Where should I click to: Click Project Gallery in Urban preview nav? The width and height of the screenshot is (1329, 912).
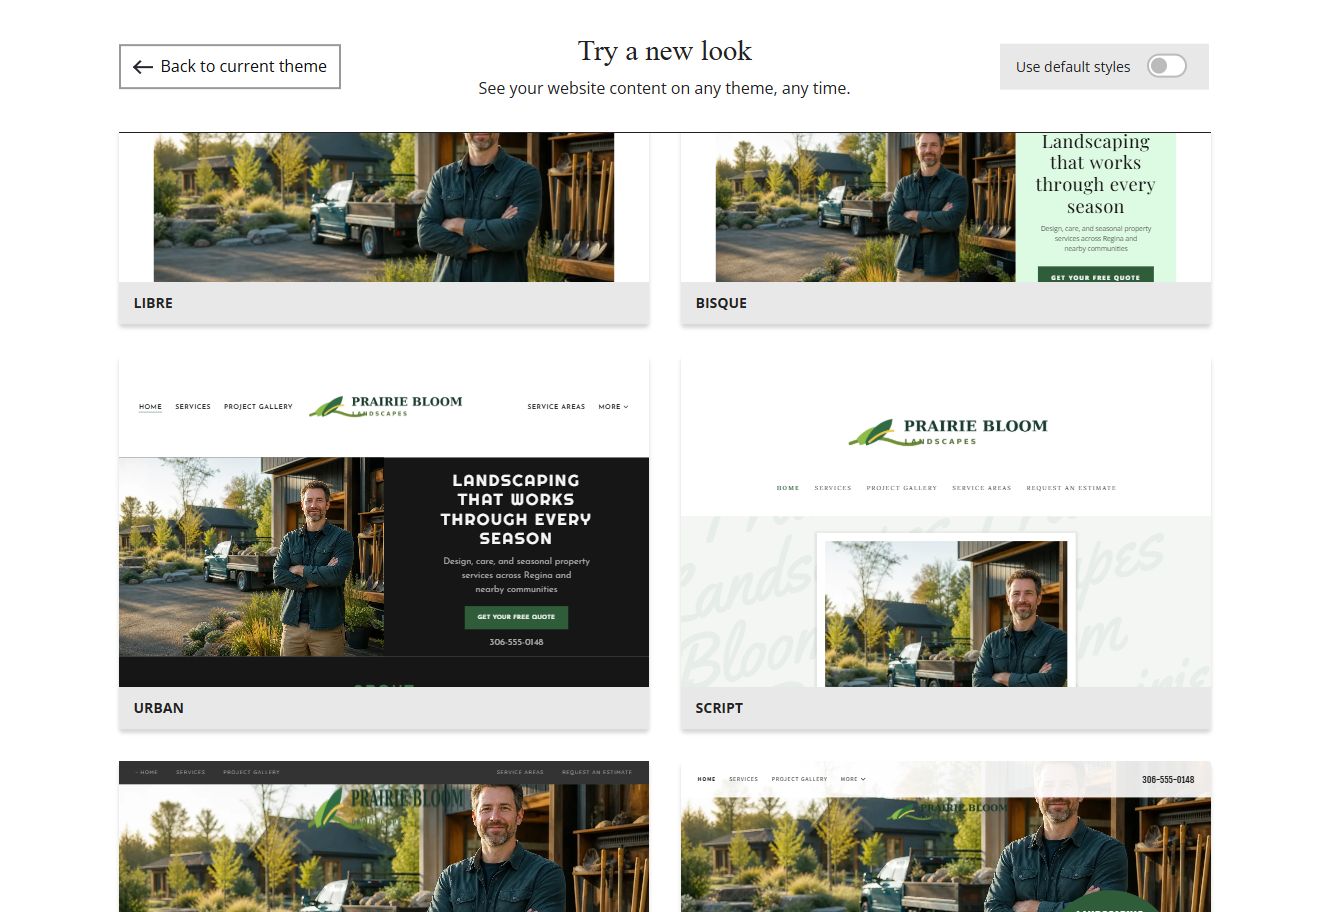[x=258, y=407]
